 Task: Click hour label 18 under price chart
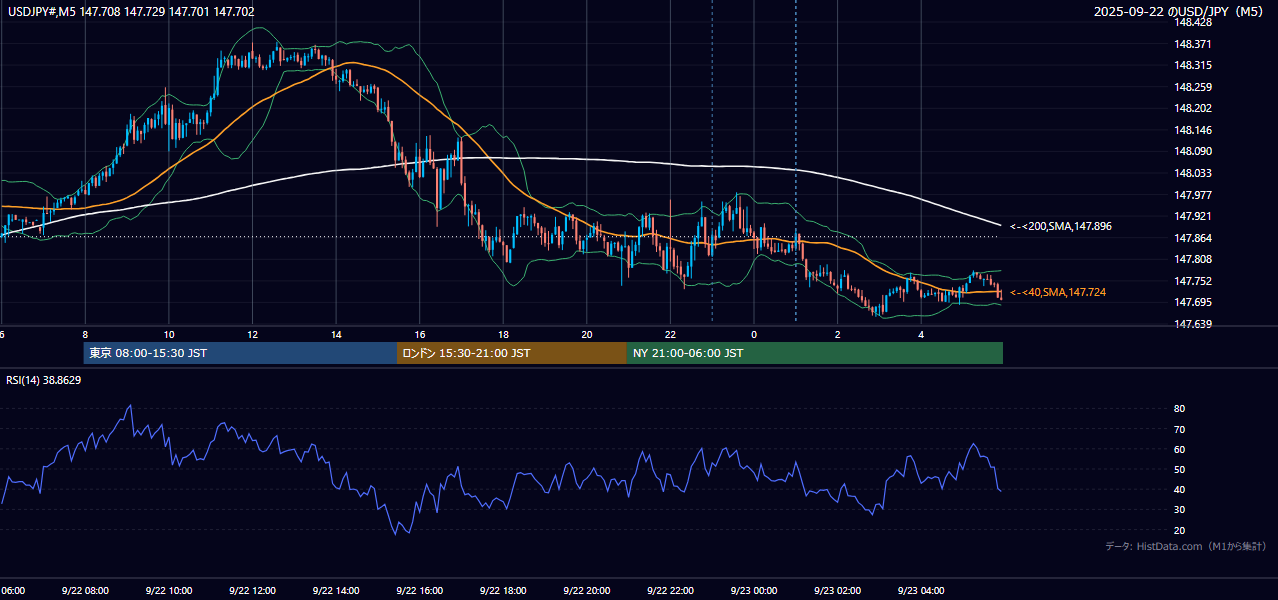(503, 334)
